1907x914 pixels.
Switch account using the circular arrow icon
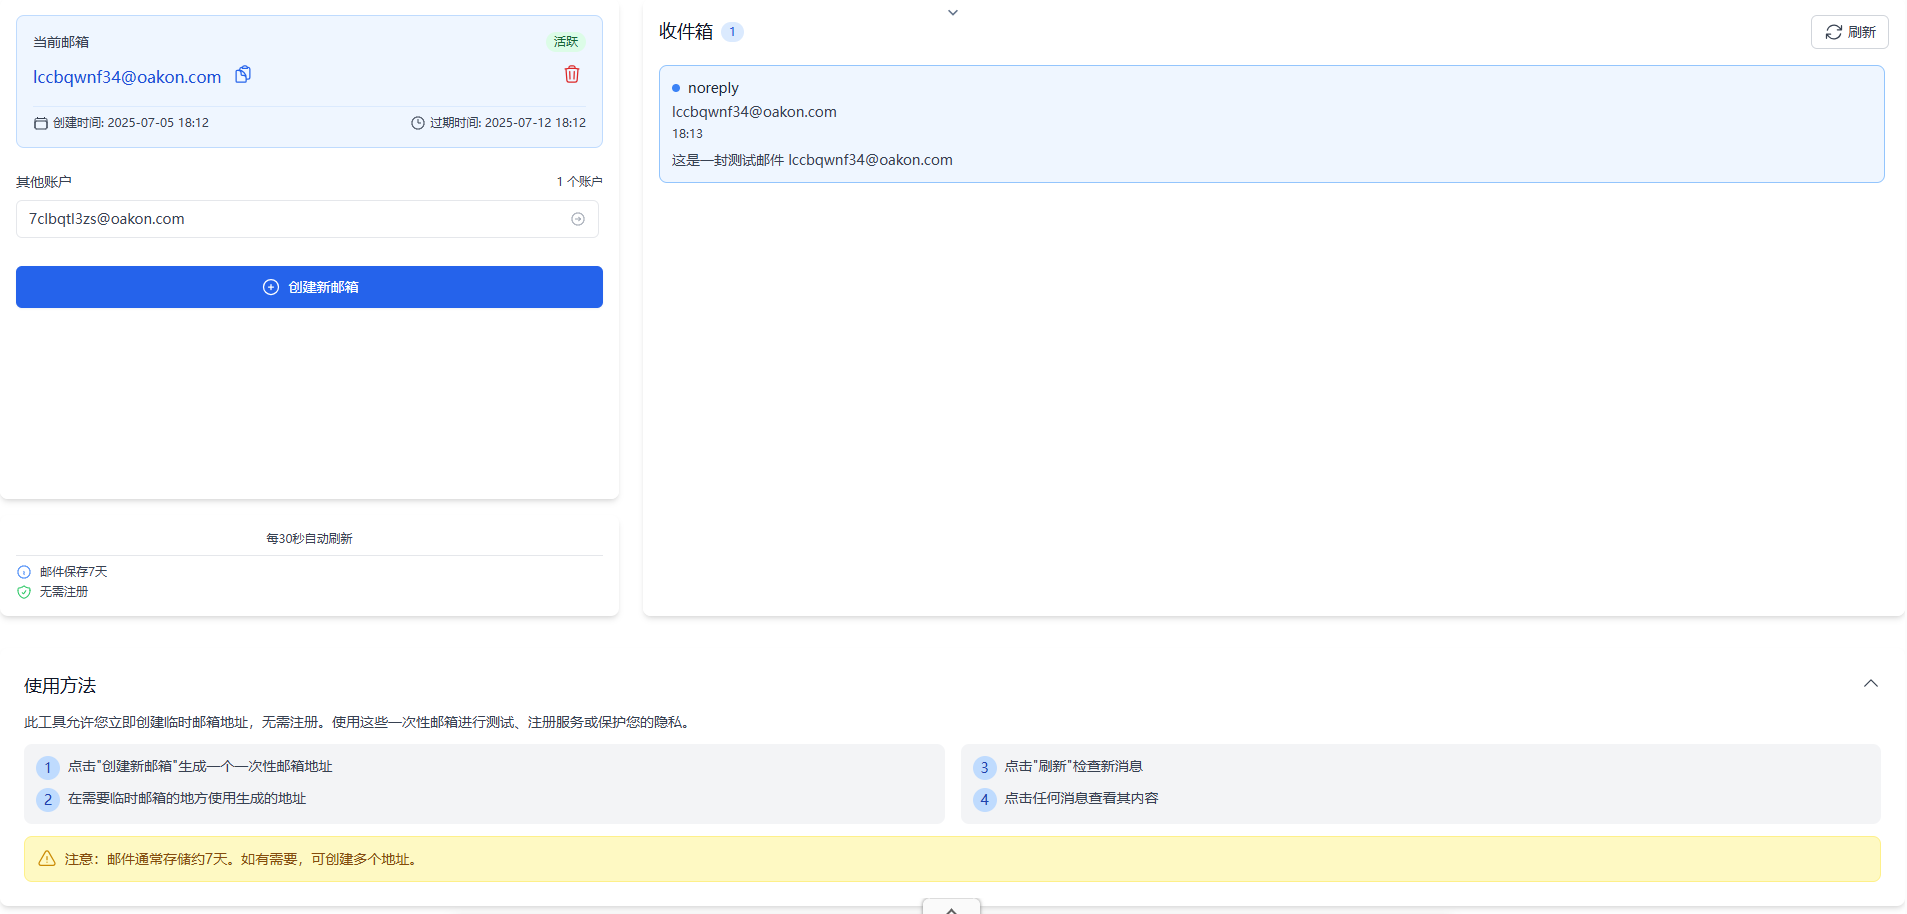coord(577,219)
